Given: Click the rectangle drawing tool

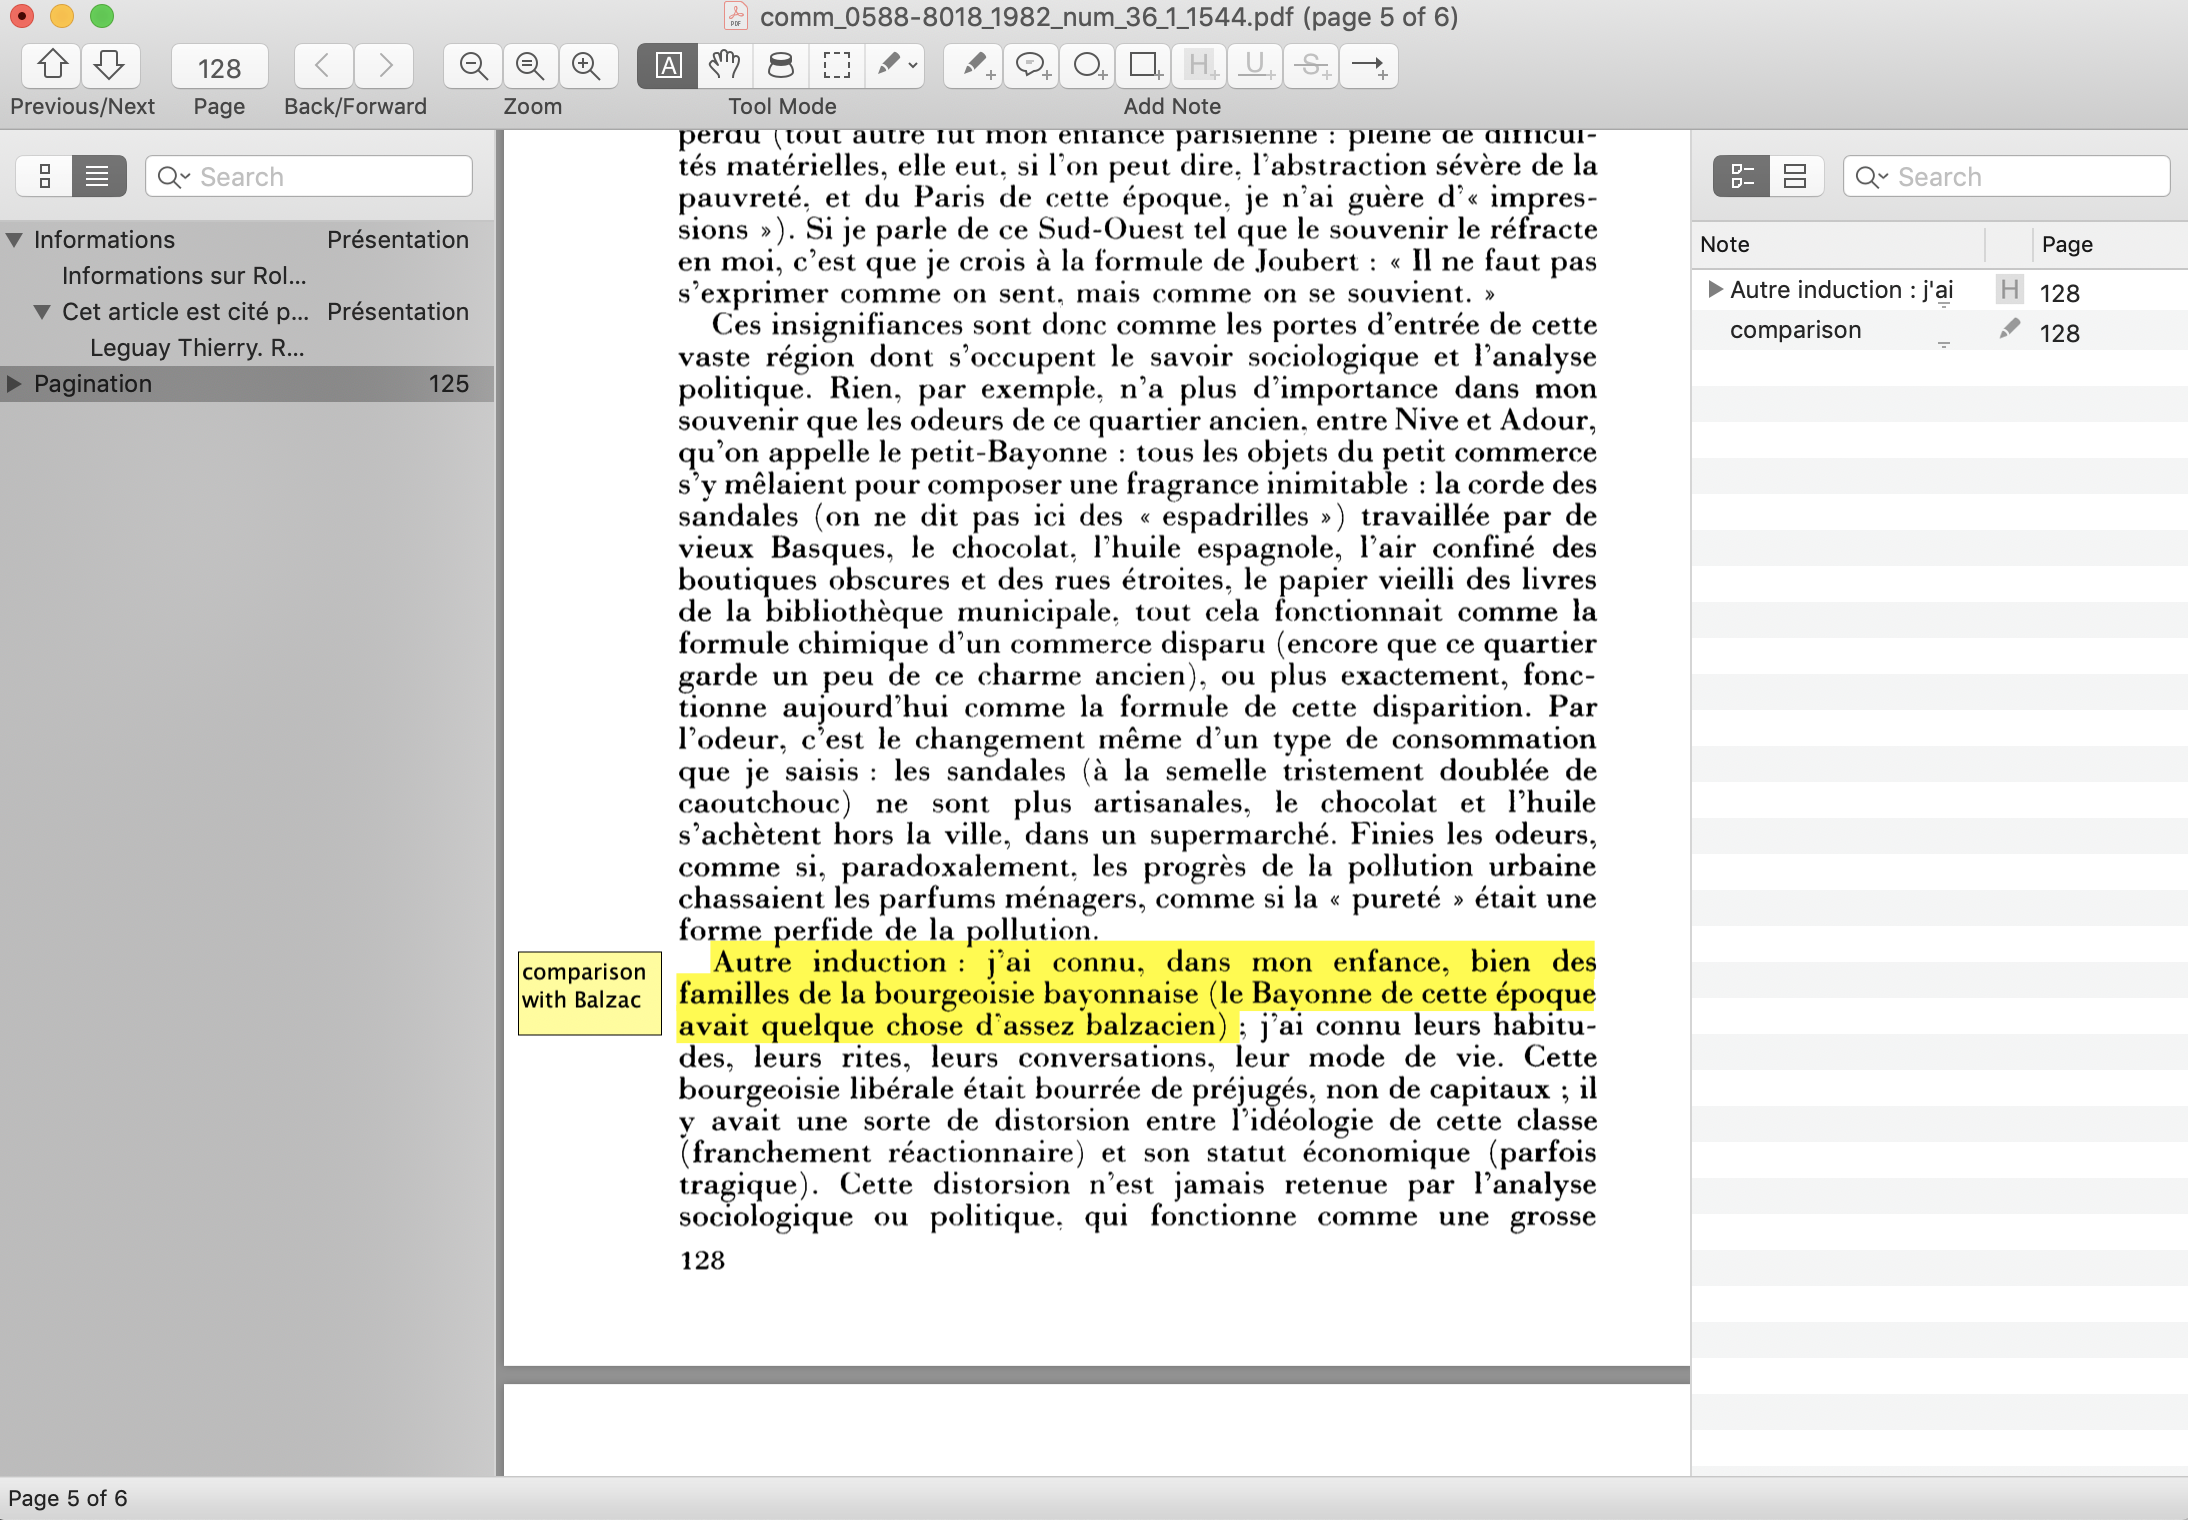Looking at the screenshot, I should pos(1146,65).
